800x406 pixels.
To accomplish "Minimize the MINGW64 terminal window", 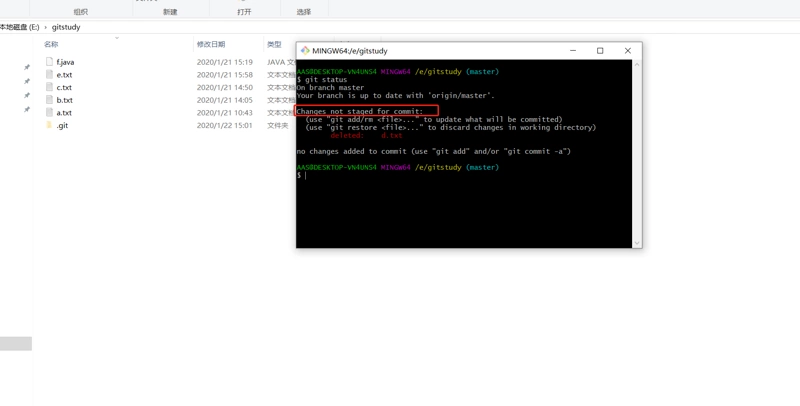I will click(573, 50).
